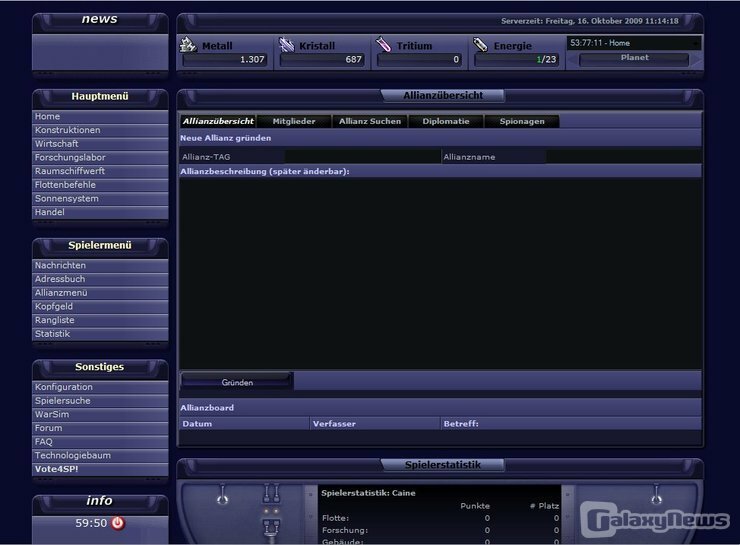Switch to previous planet arrow

pos(572,60)
